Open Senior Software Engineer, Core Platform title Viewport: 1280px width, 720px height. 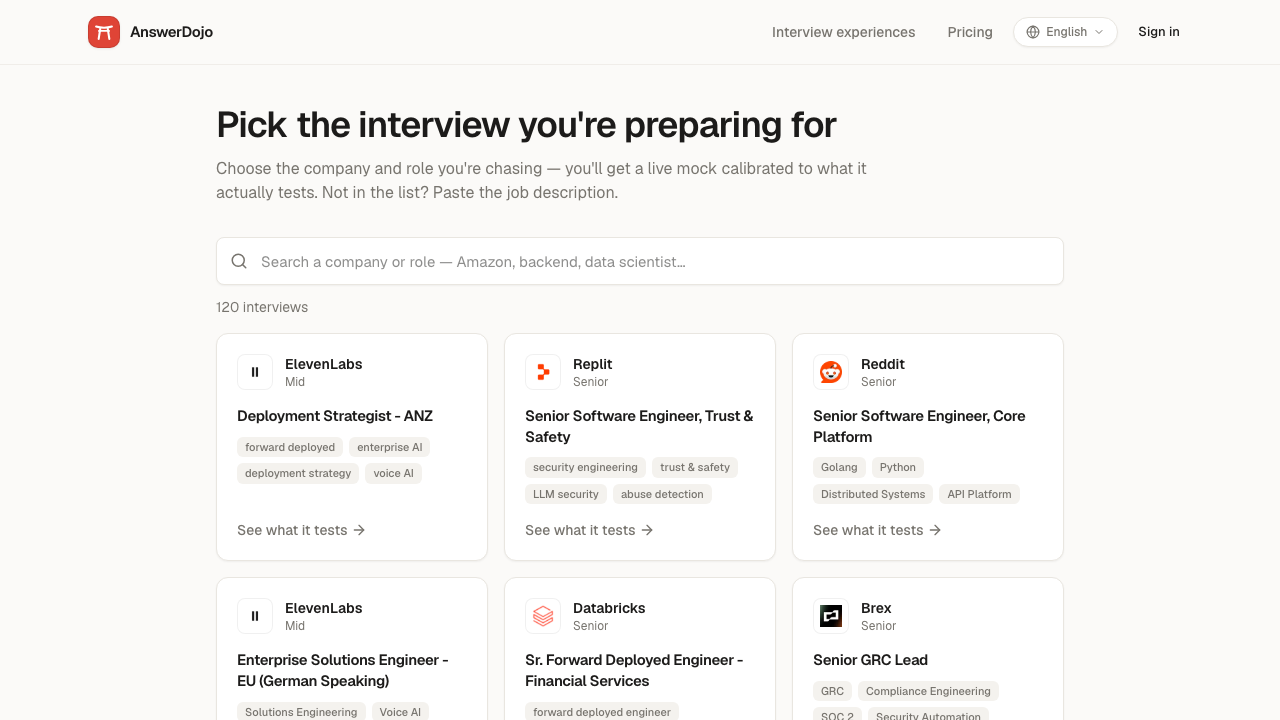919,426
